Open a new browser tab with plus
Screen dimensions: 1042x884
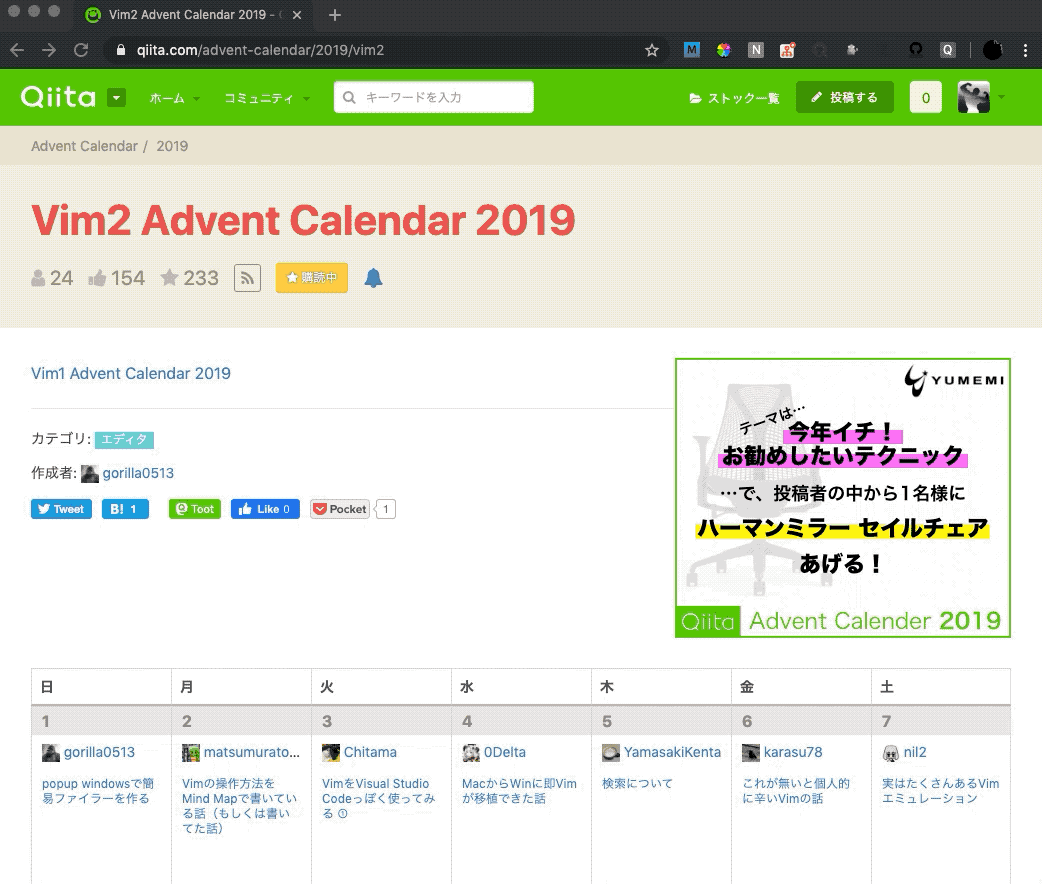pos(335,15)
